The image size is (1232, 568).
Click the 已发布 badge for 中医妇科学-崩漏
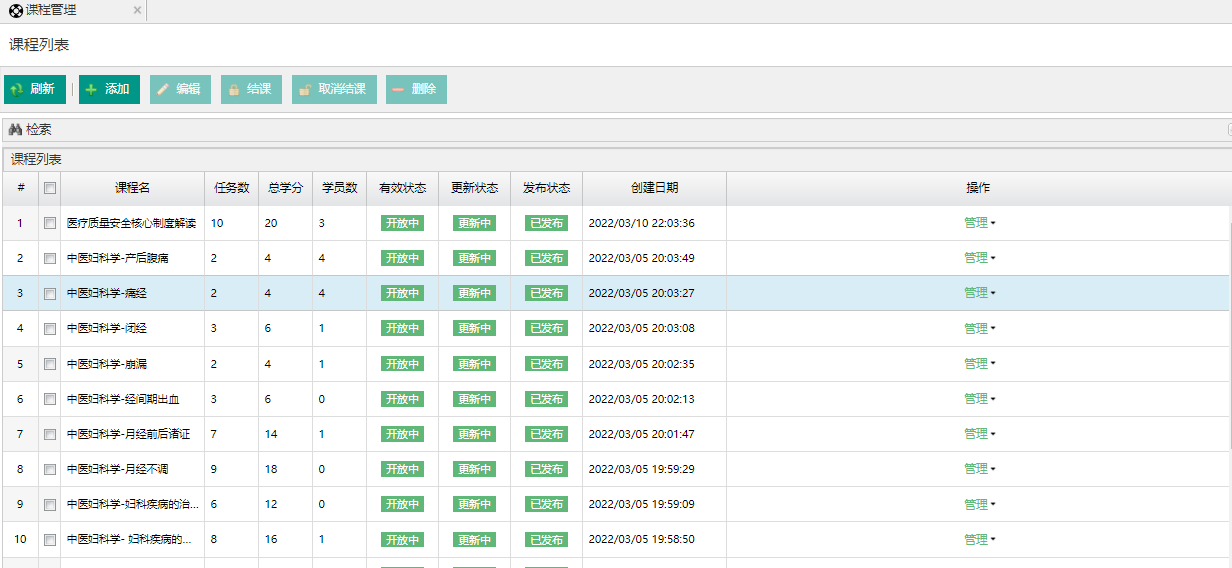(x=546, y=364)
